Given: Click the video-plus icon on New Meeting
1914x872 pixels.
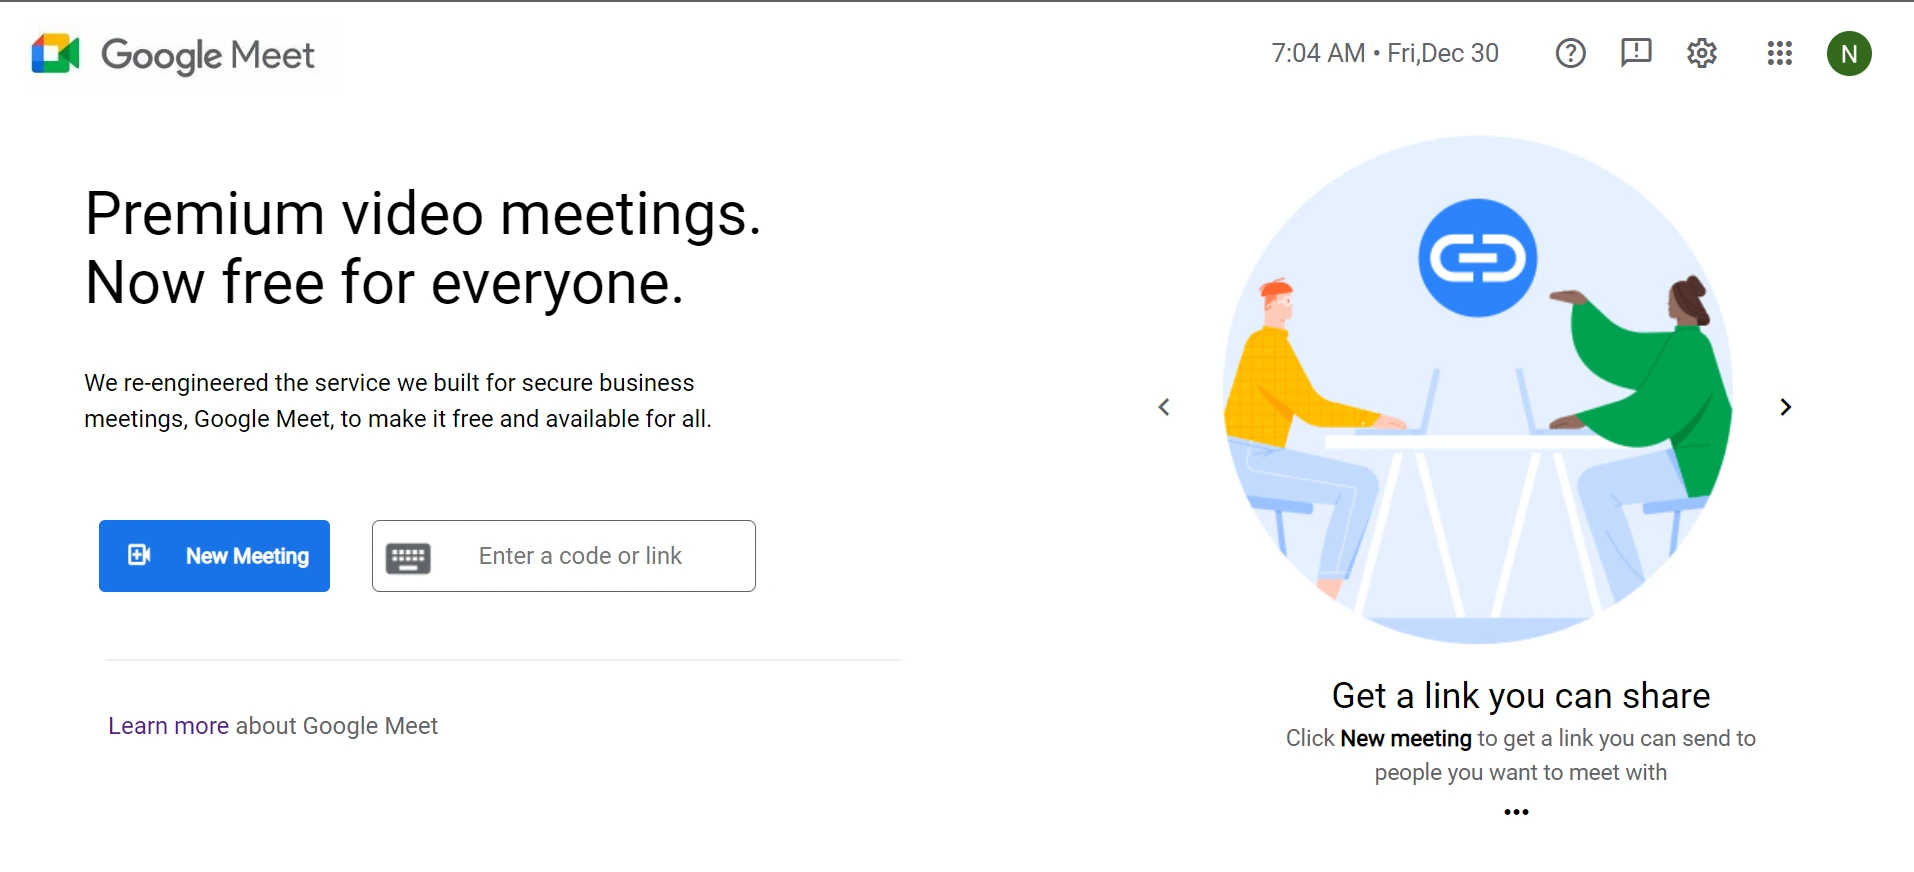Looking at the screenshot, I should click(140, 555).
